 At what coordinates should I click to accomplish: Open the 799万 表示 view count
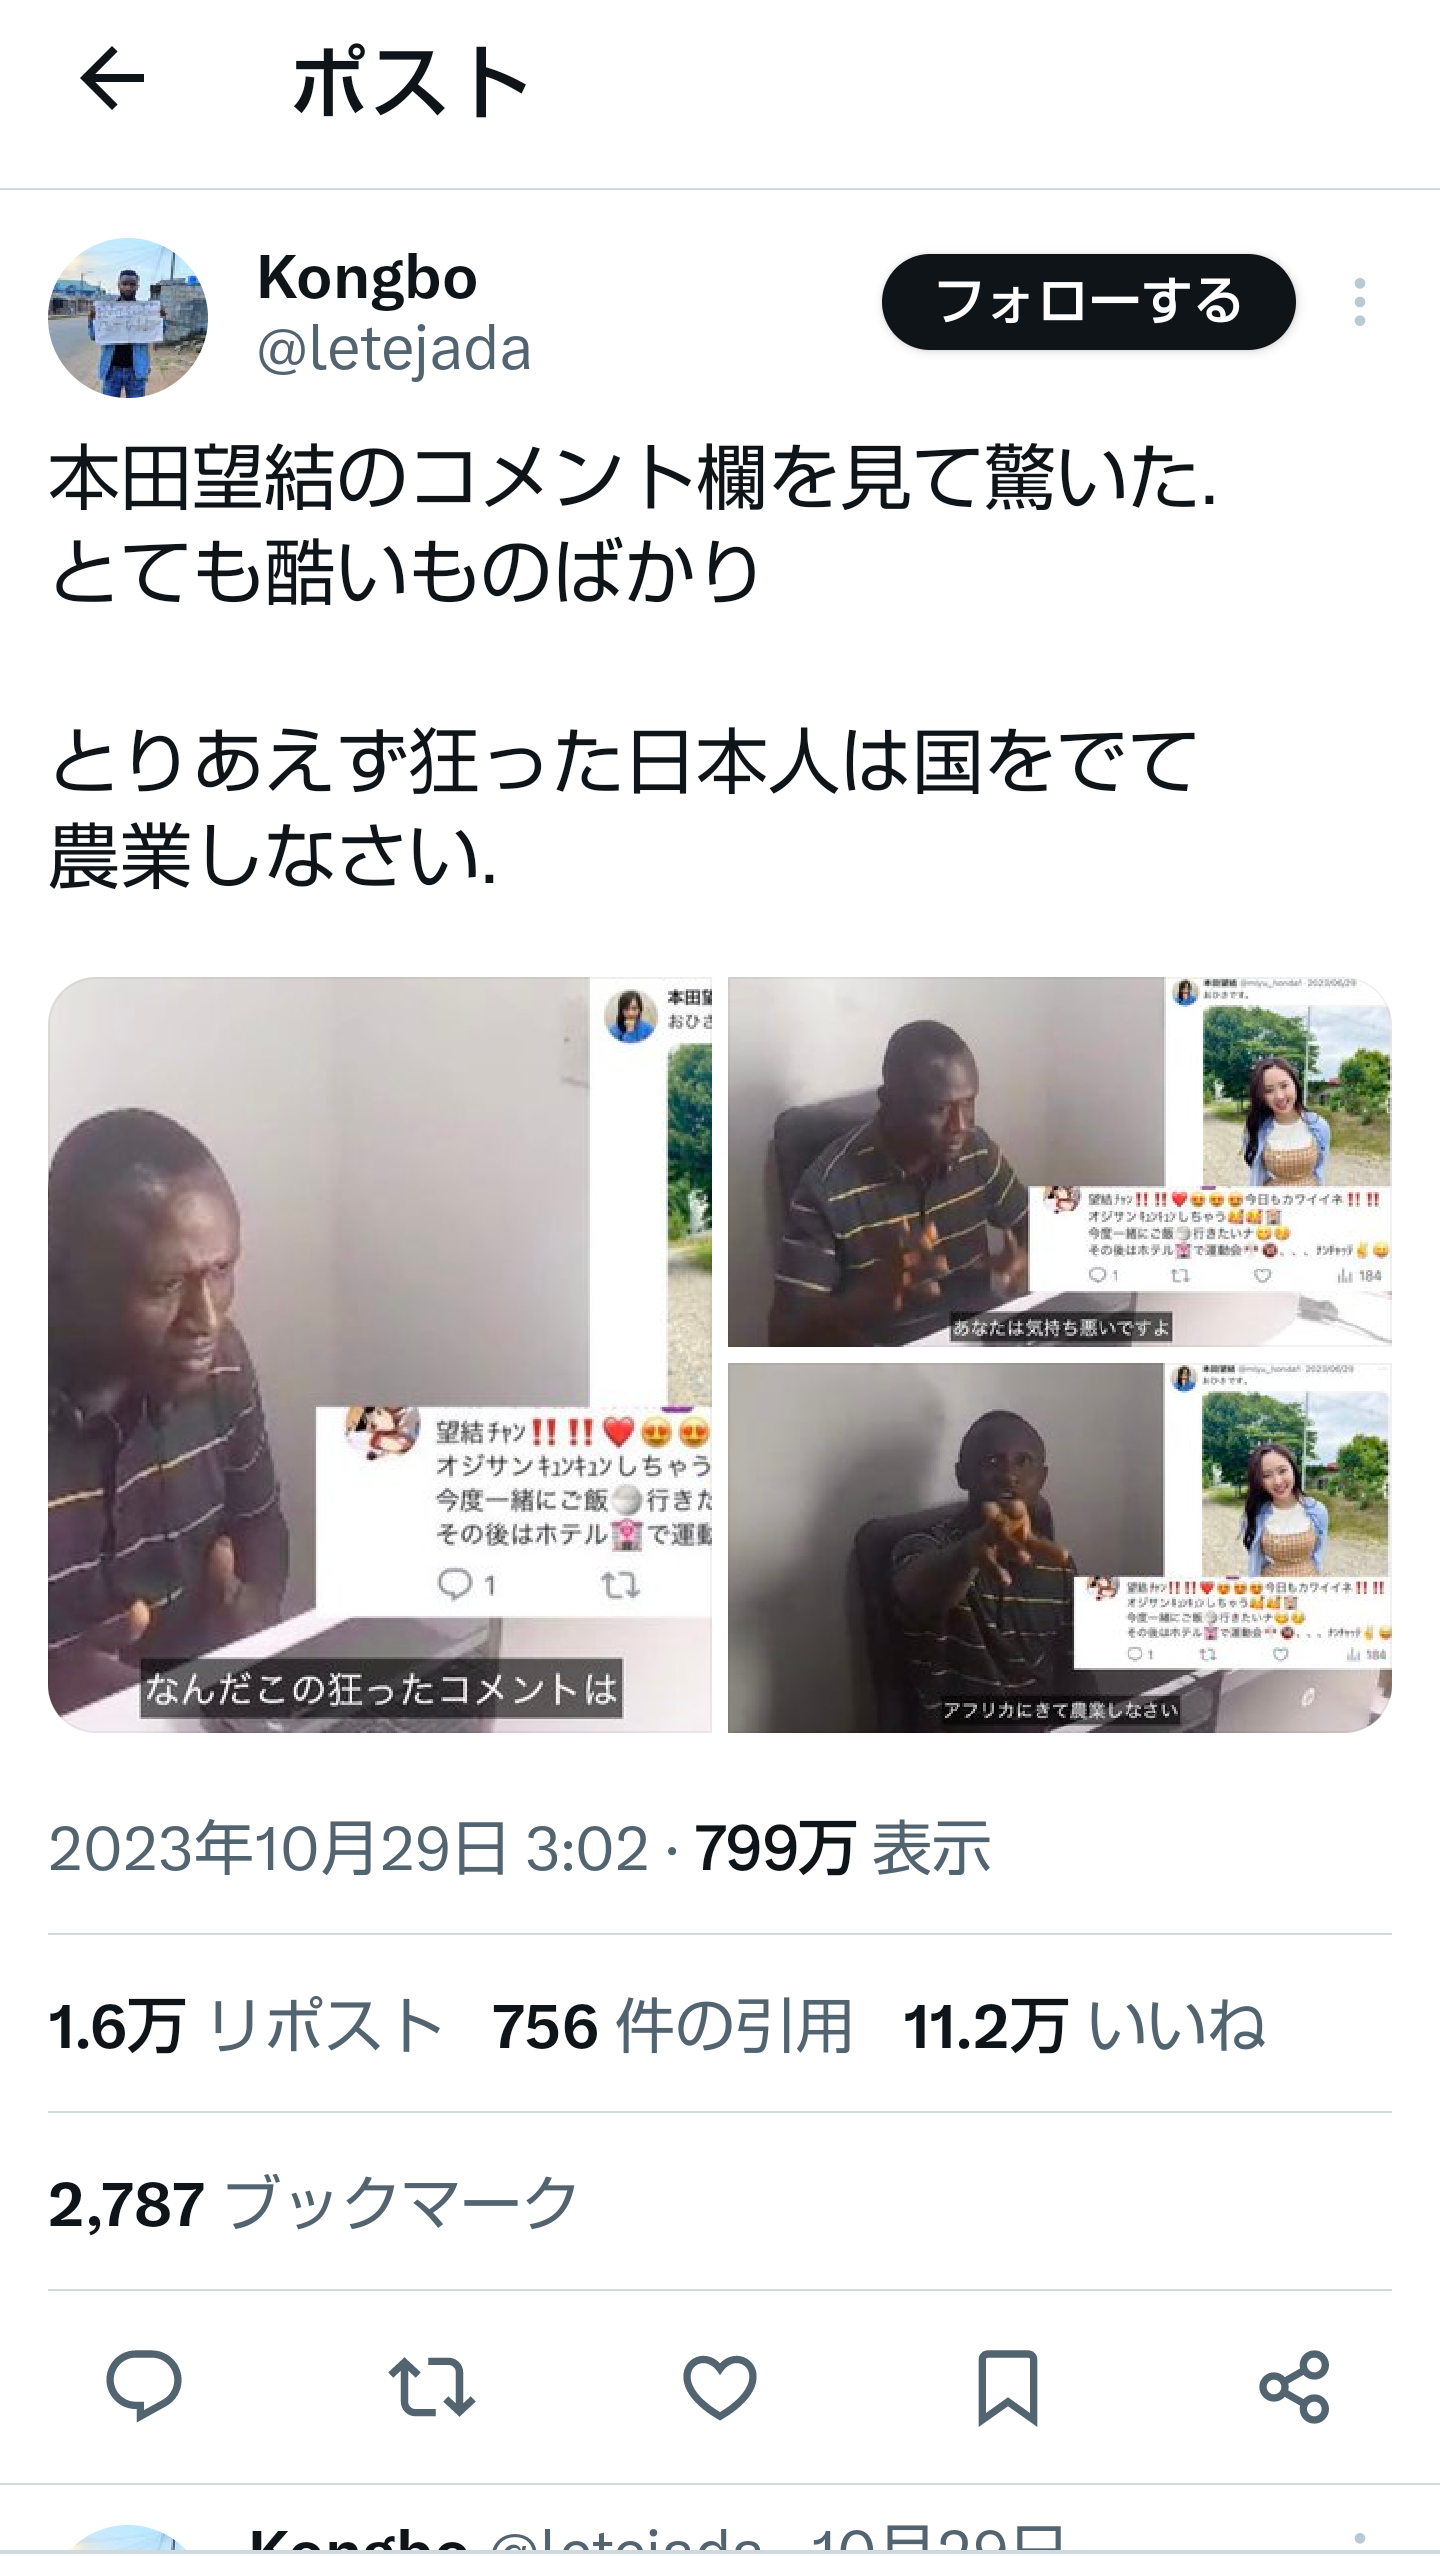(843, 1848)
